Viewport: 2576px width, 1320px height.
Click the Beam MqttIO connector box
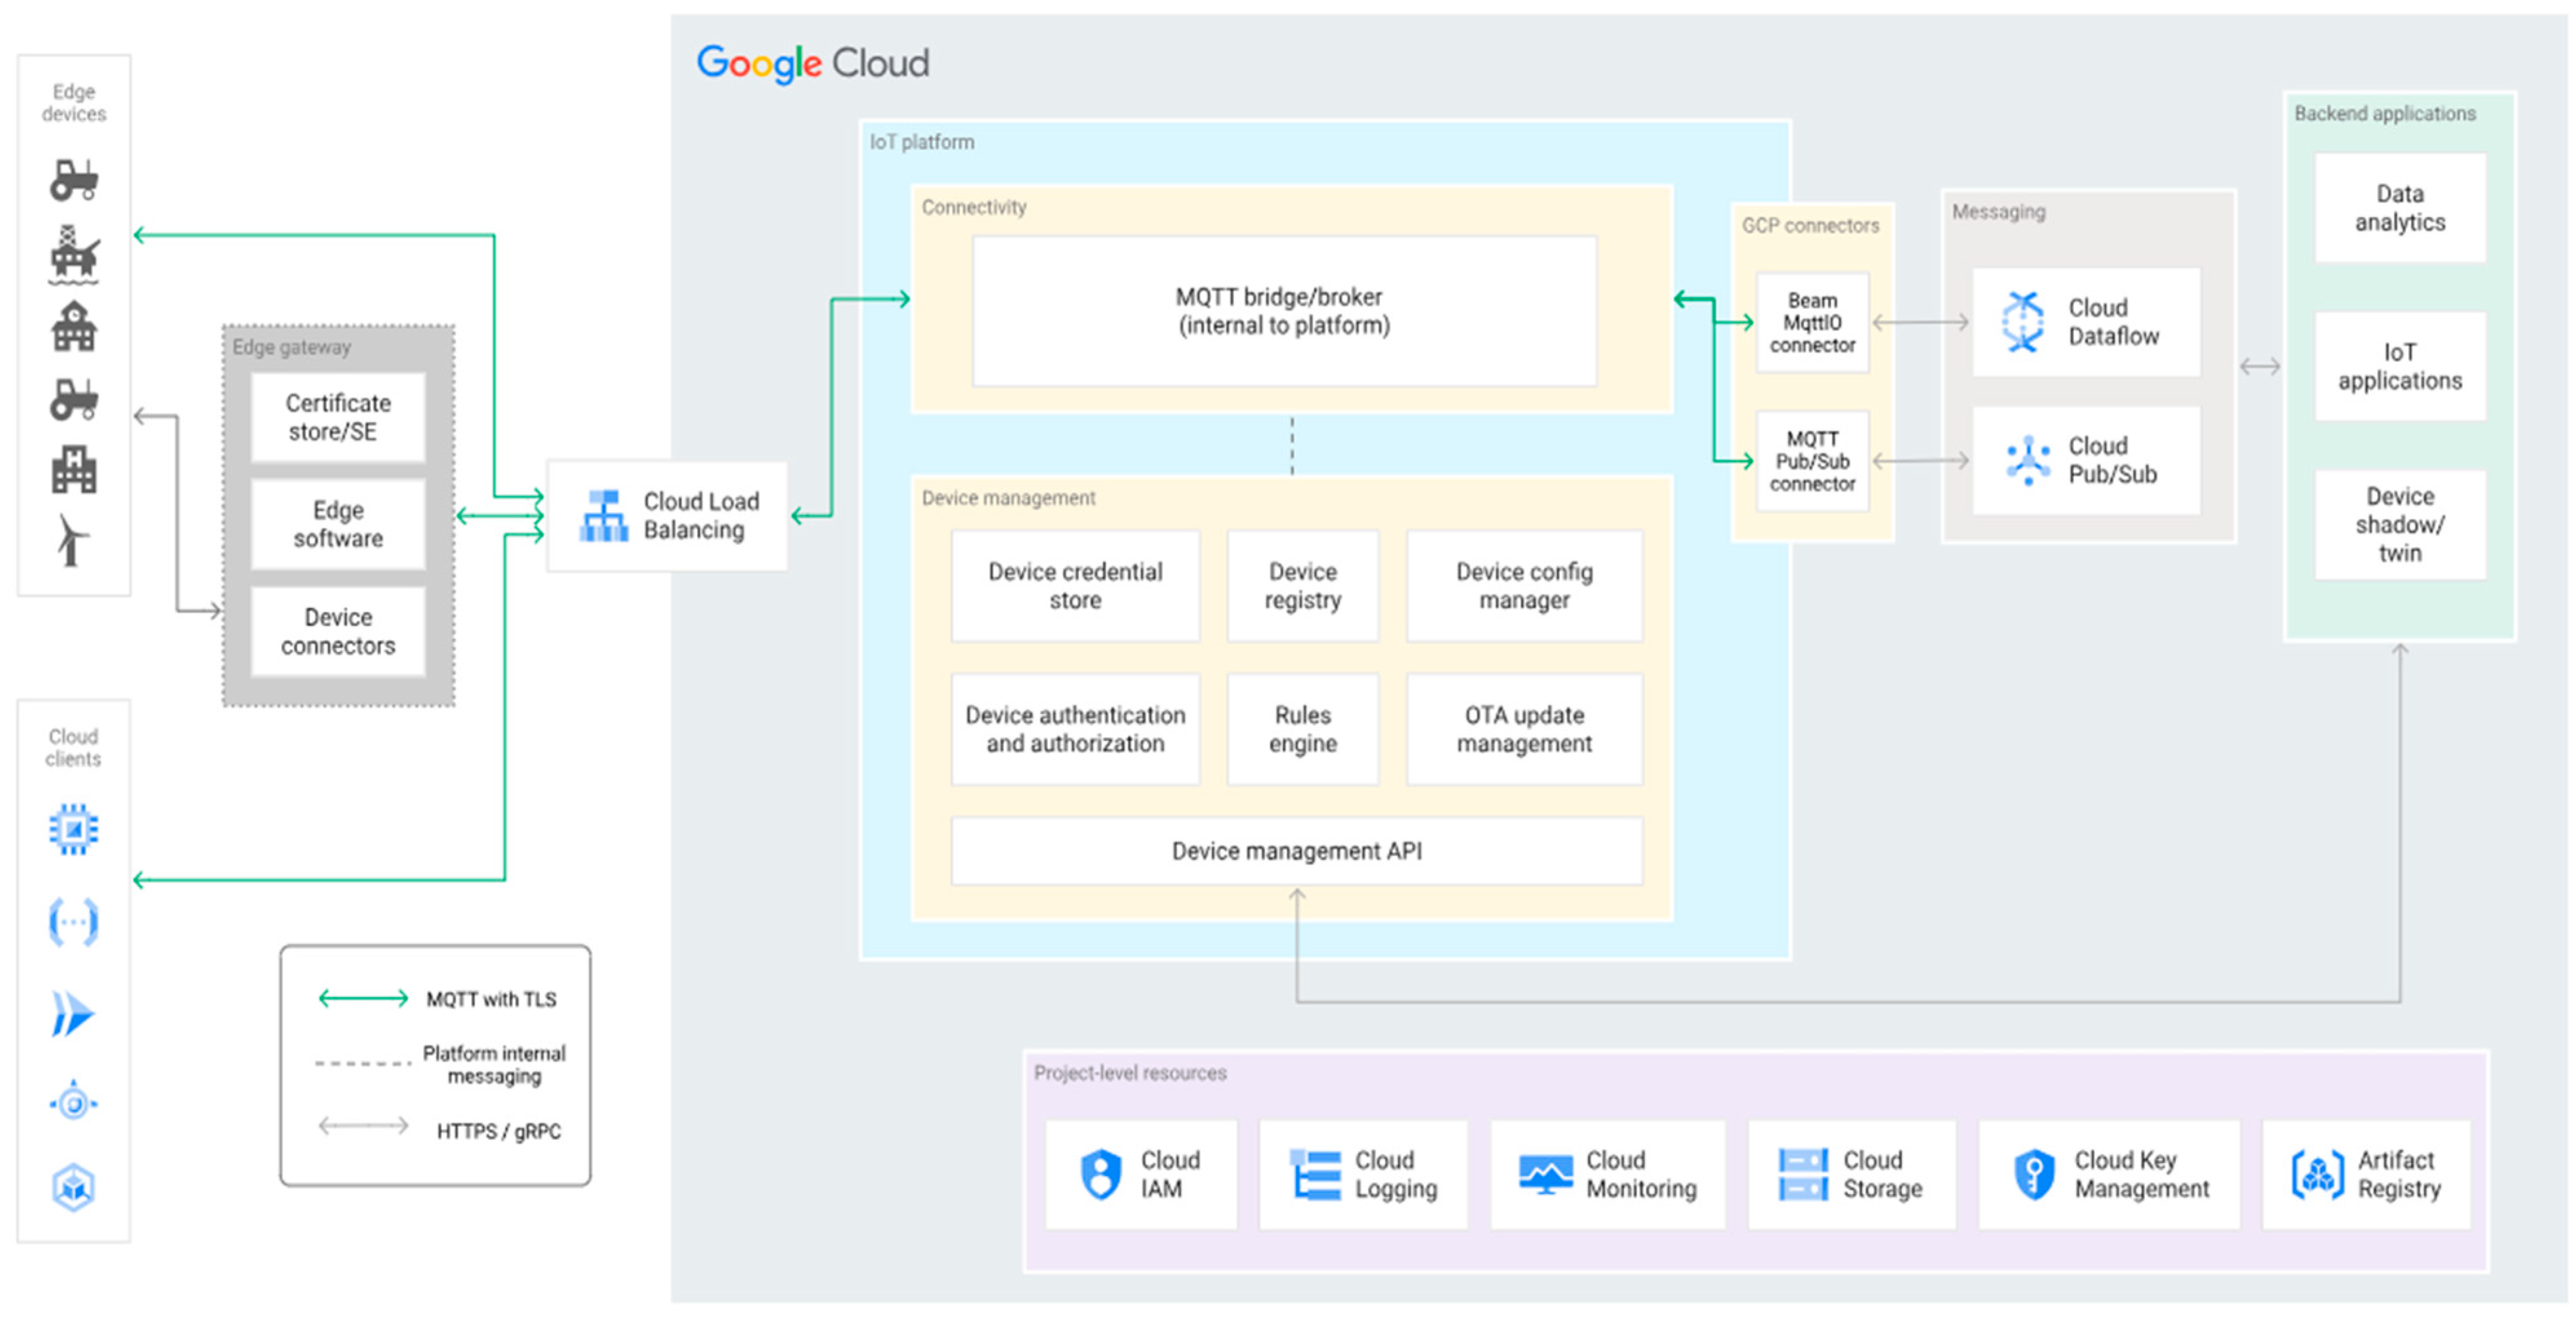pos(1812,323)
